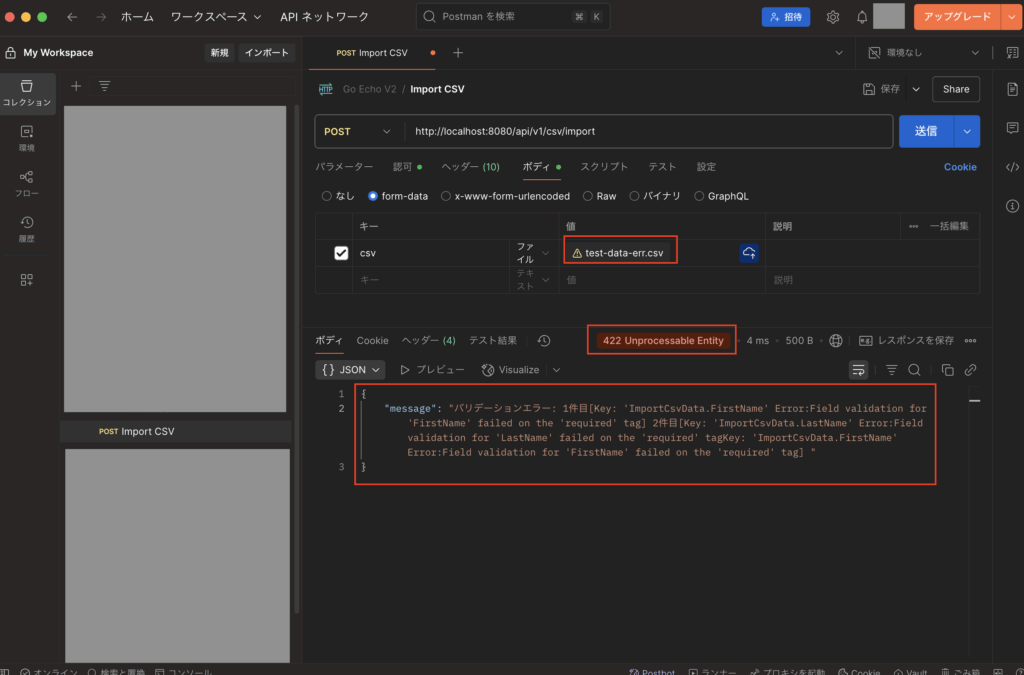Search within the response body
Viewport: 1024px width, 675px height.
914,370
